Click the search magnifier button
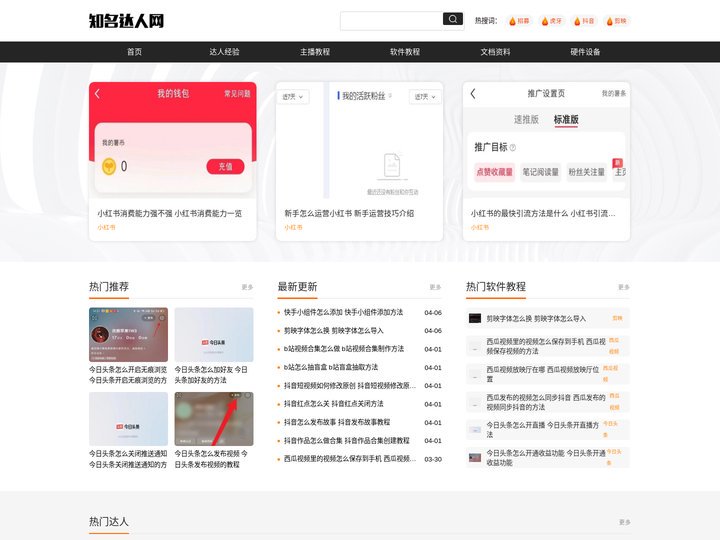Image resolution: width=720 pixels, height=540 pixels. point(452,19)
